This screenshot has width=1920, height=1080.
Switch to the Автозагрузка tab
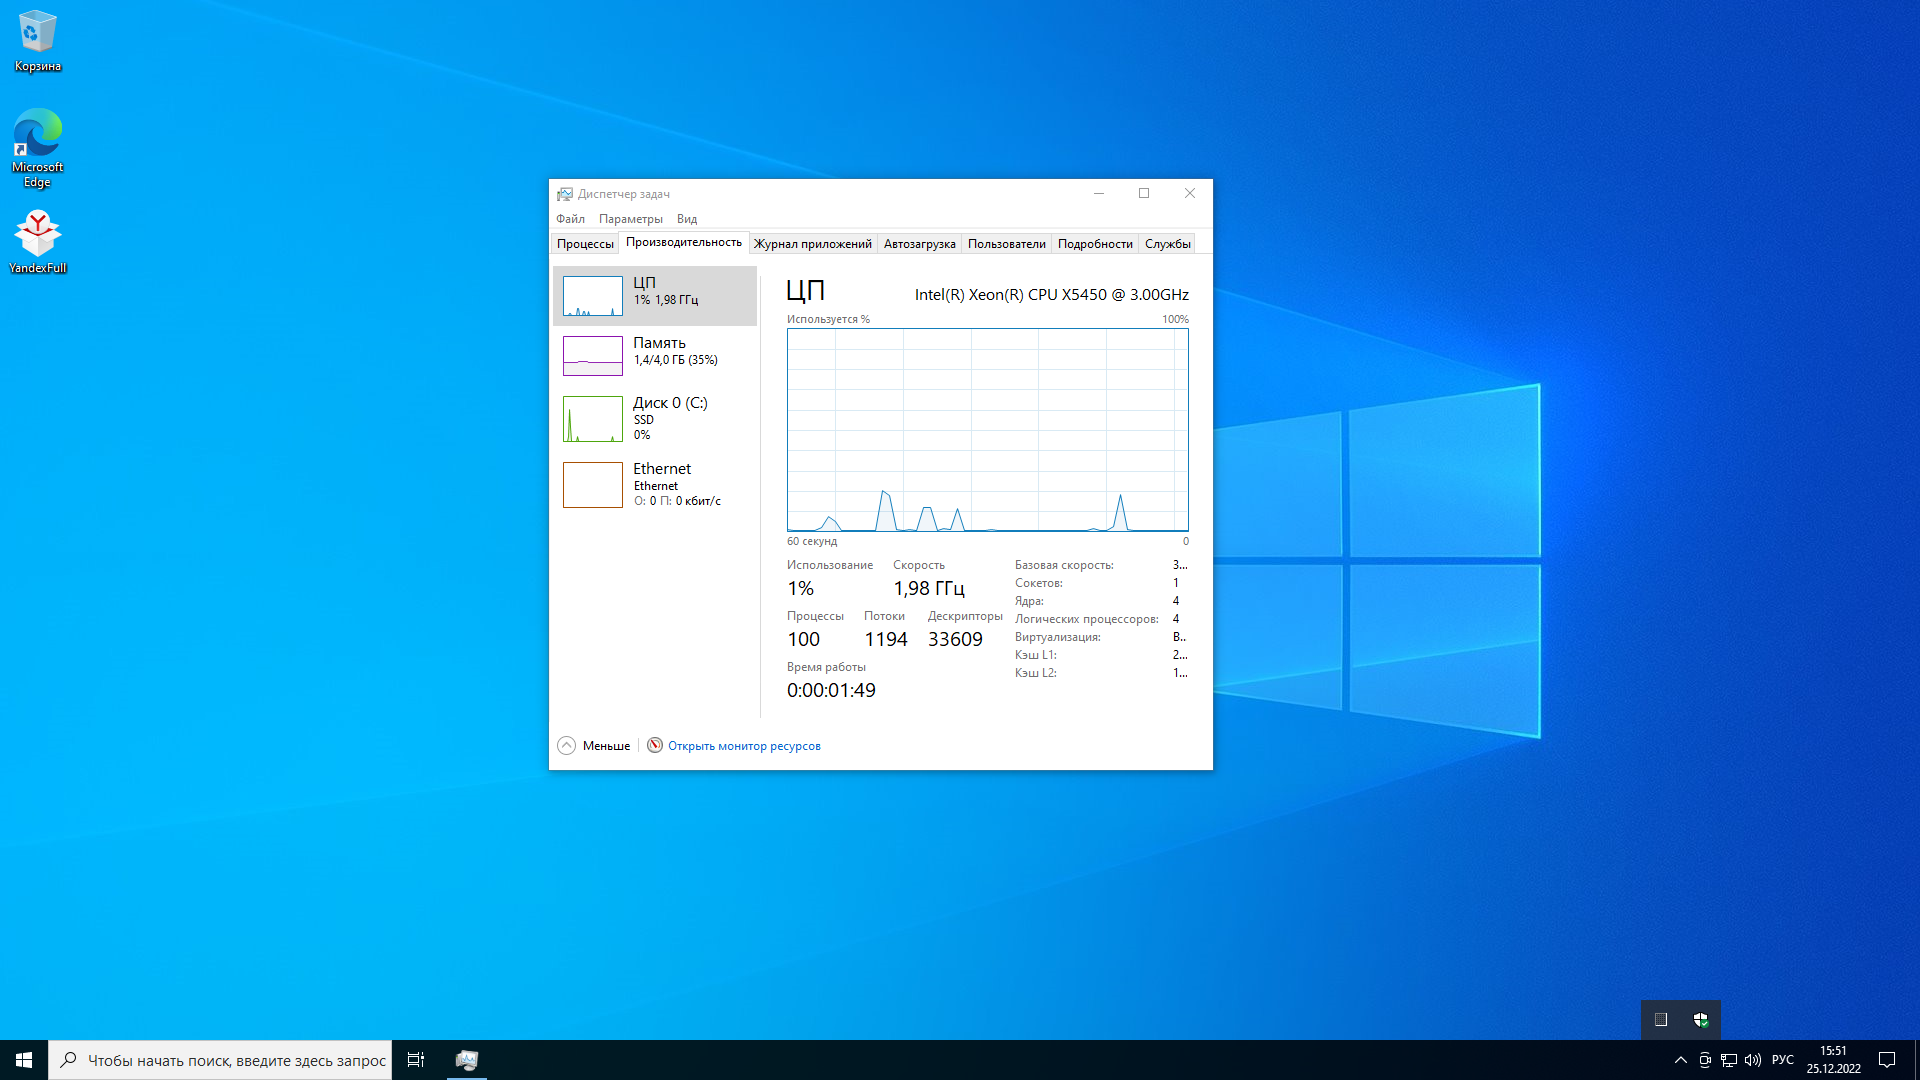[x=919, y=244]
